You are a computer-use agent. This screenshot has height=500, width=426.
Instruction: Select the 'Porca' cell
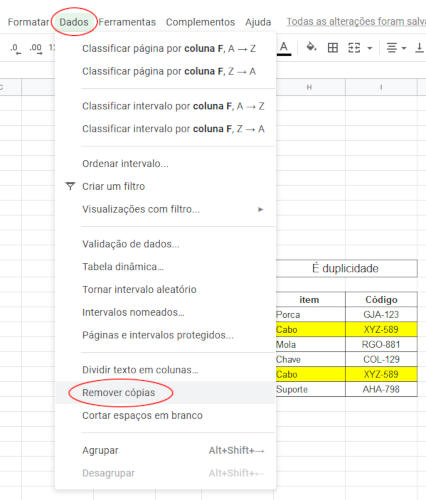click(310, 314)
